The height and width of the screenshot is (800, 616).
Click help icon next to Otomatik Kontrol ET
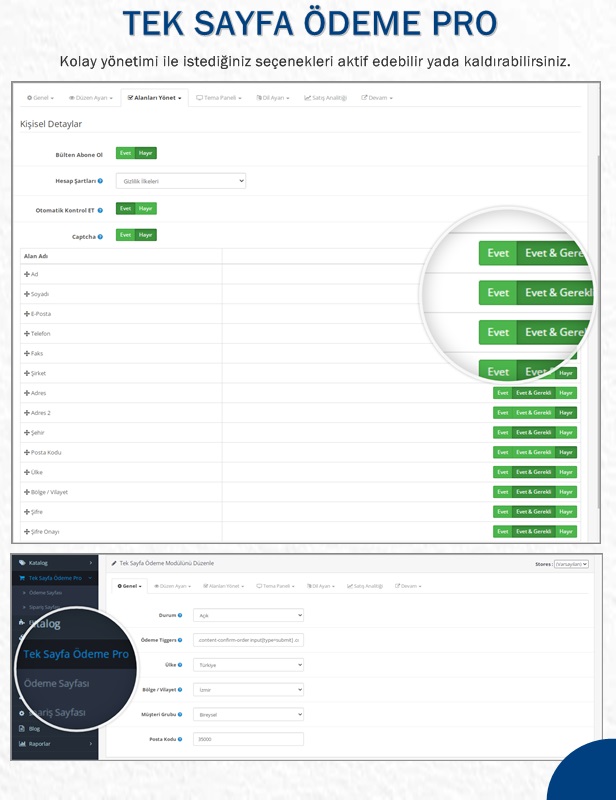click(x=100, y=210)
